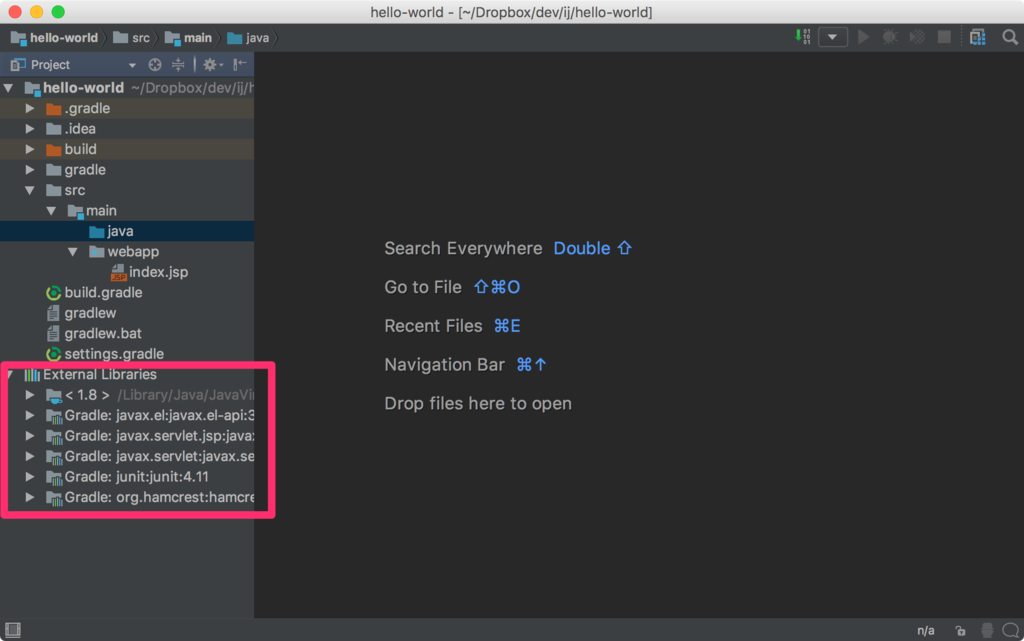
Task: Click the Search Everywhere hint text
Action: click(x=463, y=249)
